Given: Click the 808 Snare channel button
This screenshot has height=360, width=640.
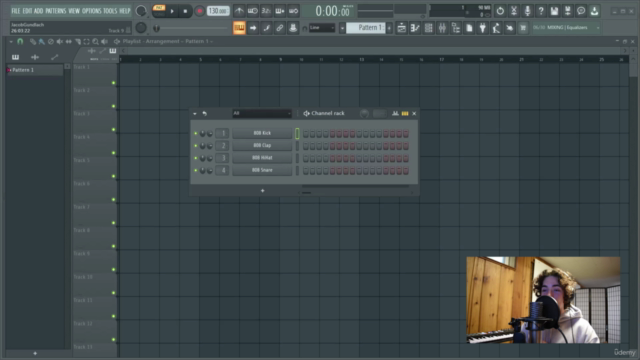Looking at the screenshot, I should click(x=262, y=170).
